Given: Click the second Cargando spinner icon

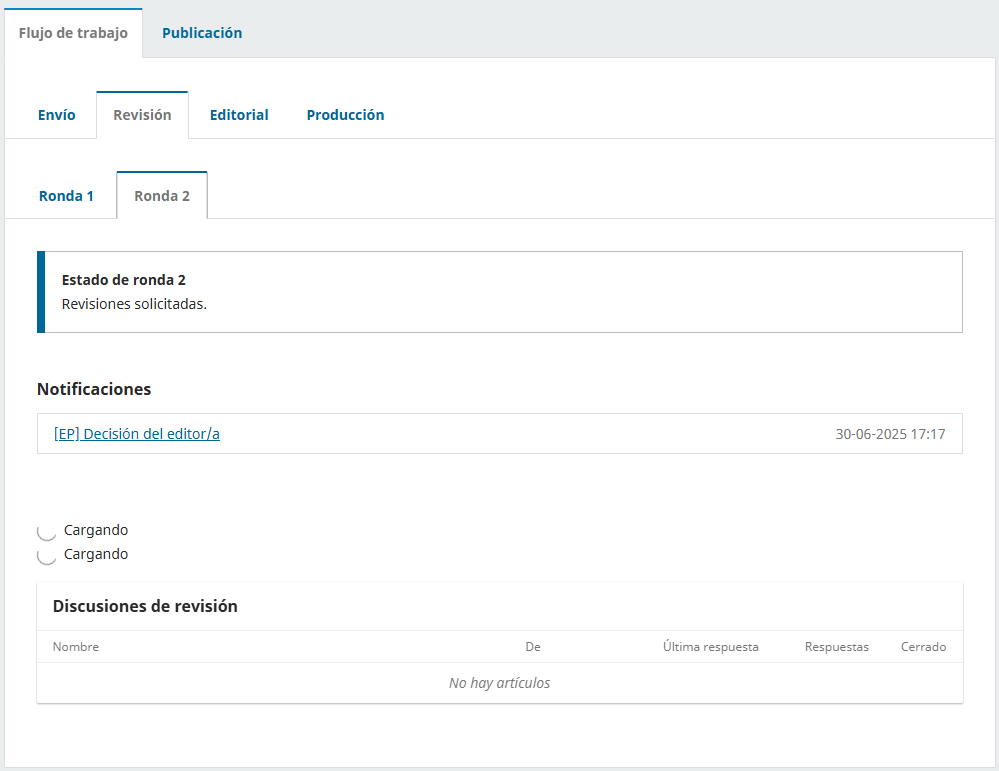Looking at the screenshot, I should [x=47, y=555].
